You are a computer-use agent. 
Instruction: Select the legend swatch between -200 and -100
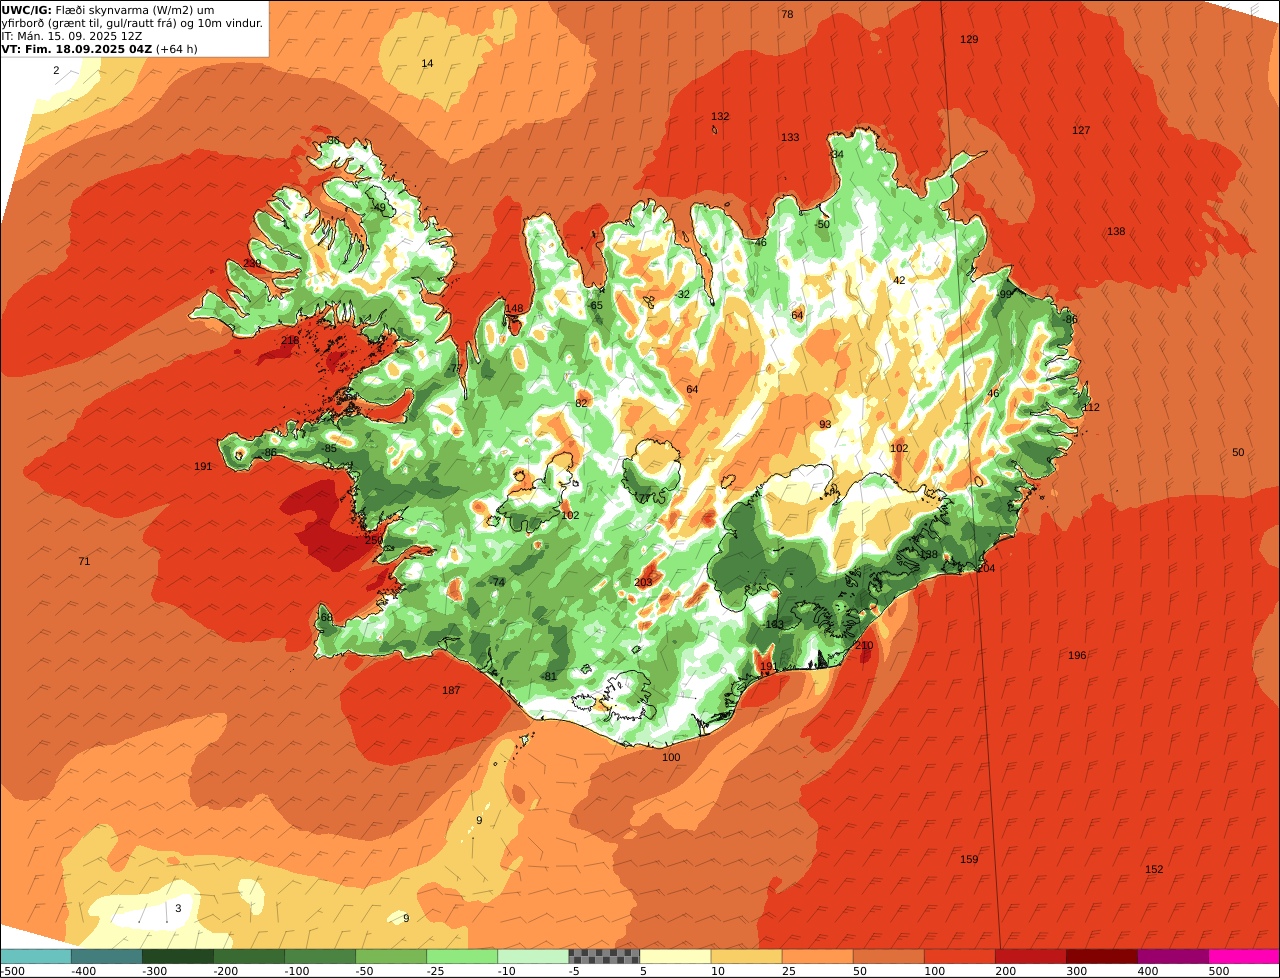pos(249,956)
